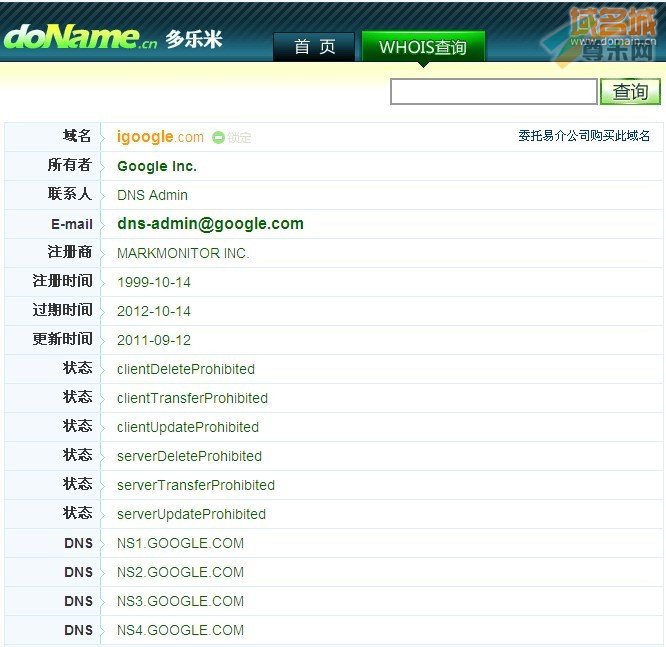The height and width of the screenshot is (647, 666).
Task: Select the MARKMONITOR INC. registrar text
Action: pos(183,253)
